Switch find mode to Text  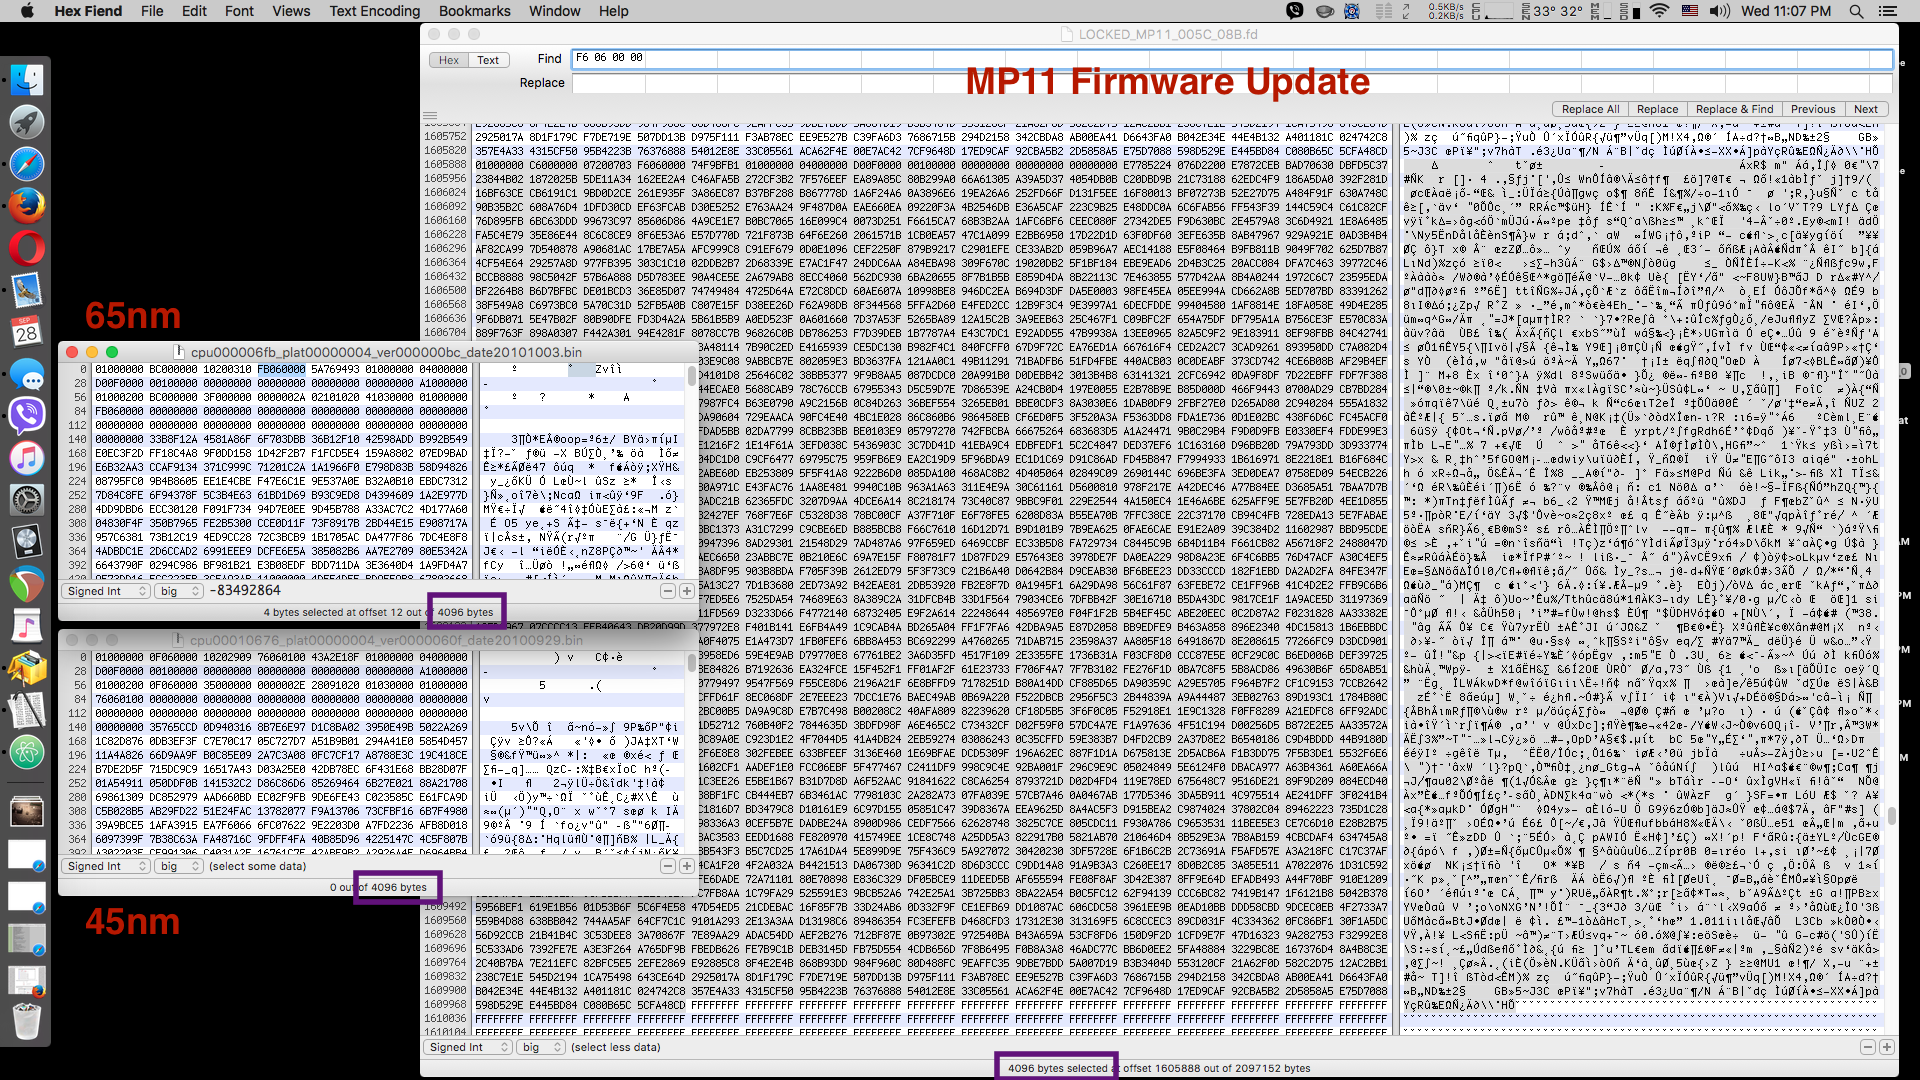coord(488,60)
